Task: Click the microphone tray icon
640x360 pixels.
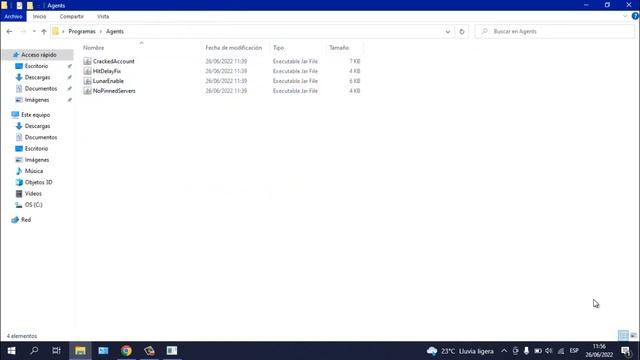Action: point(527,351)
